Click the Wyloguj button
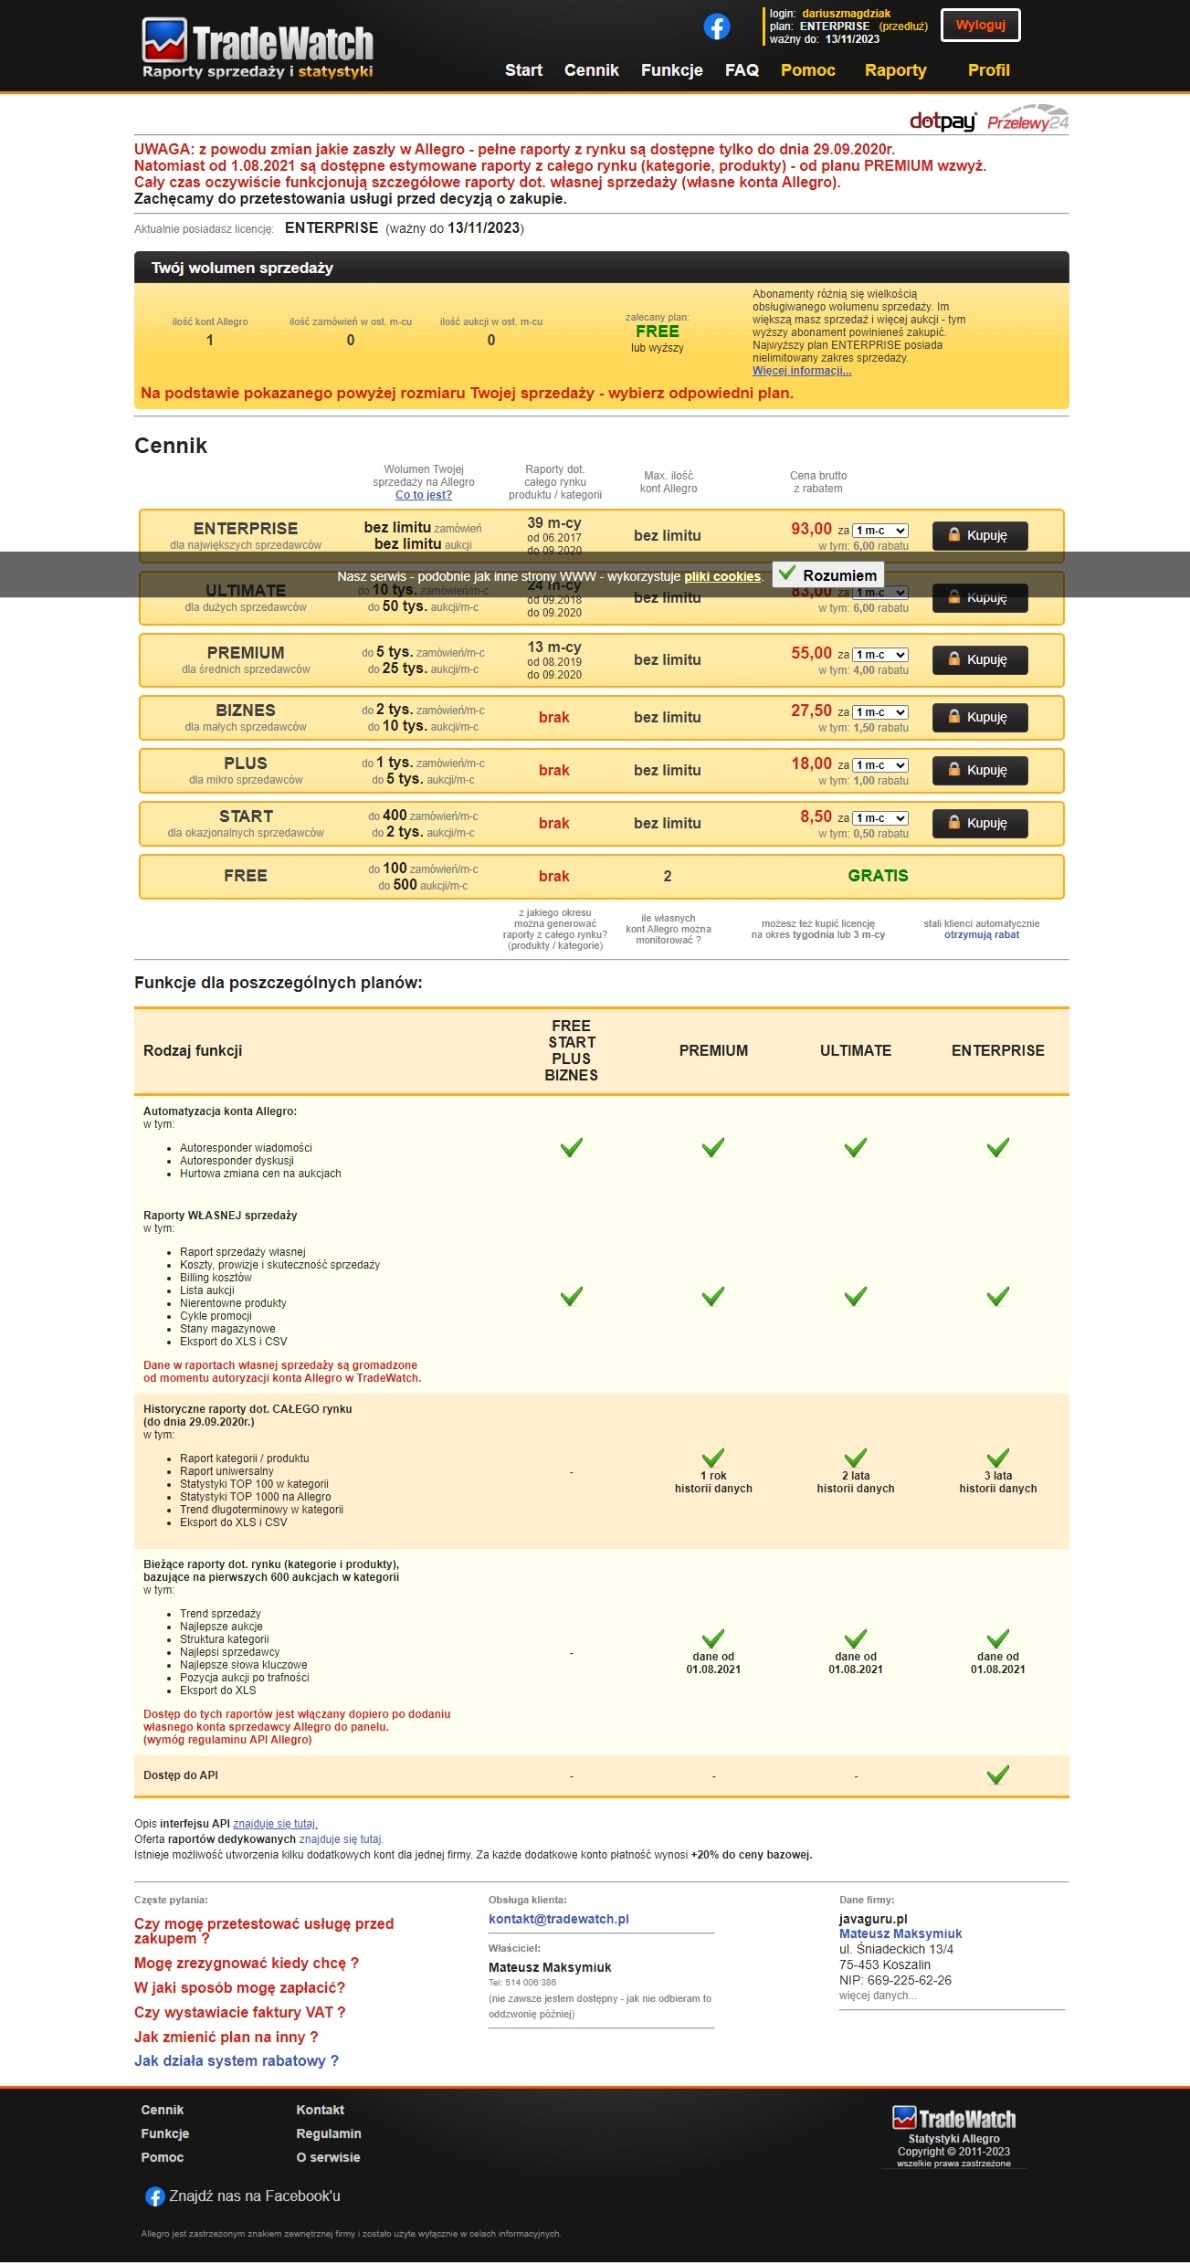 [x=980, y=25]
